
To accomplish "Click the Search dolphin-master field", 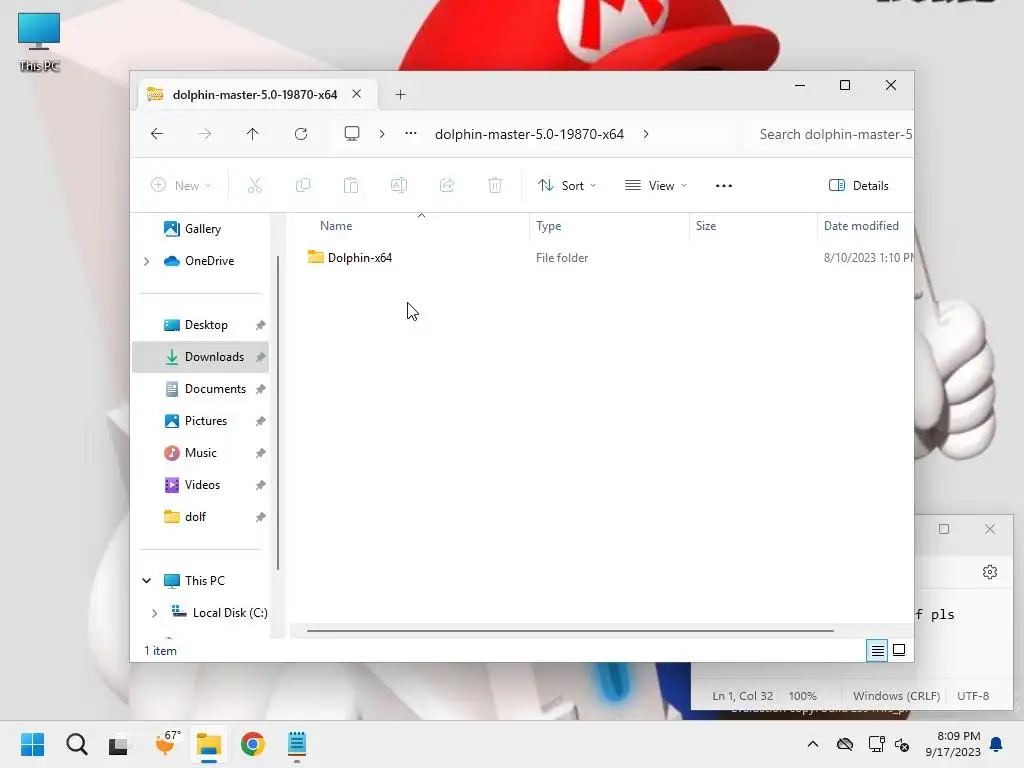I will pyautogui.click(x=828, y=134).
